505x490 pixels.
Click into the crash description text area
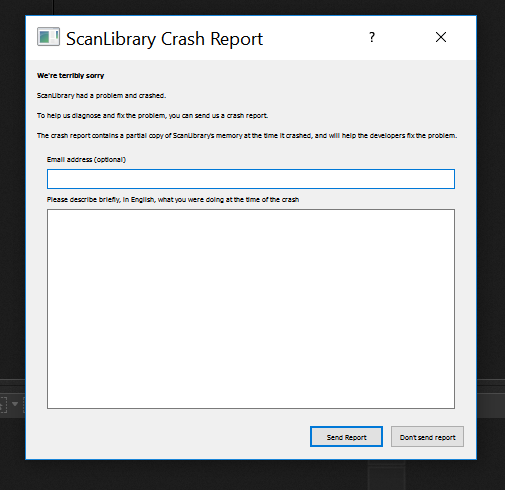[x=251, y=309]
